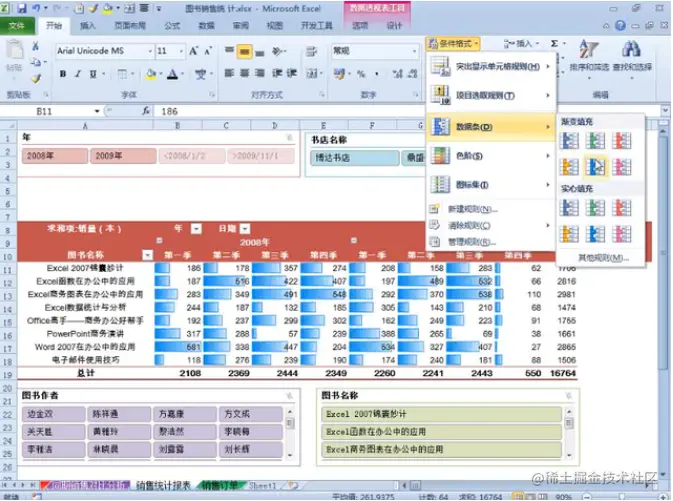The width and height of the screenshot is (673, 501).
Task: Click the Help question mark icon
Action: 620,25
